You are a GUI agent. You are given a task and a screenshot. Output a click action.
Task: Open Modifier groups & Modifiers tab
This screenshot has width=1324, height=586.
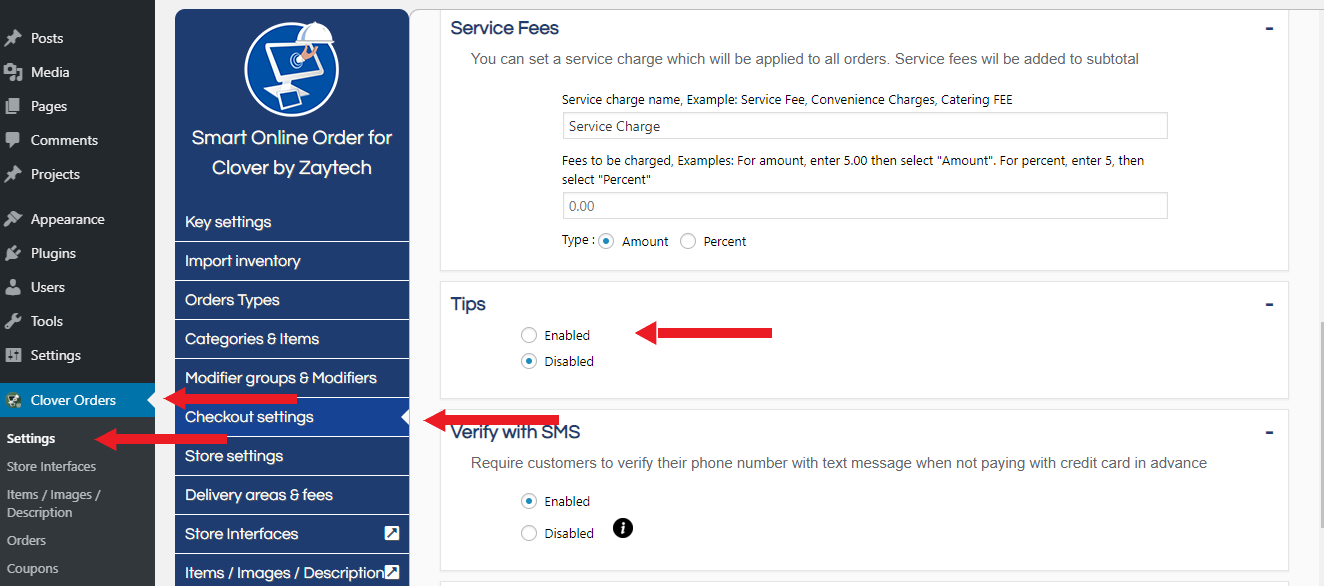click(x=292, y=378)
